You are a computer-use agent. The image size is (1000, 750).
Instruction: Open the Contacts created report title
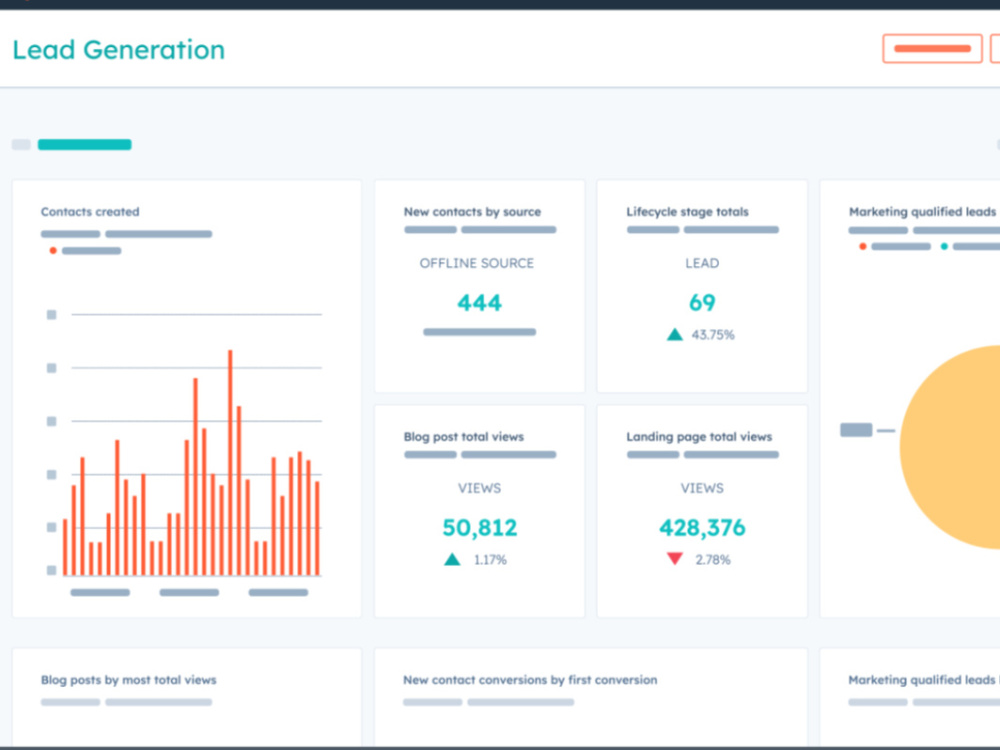click(x=90, y=212)
